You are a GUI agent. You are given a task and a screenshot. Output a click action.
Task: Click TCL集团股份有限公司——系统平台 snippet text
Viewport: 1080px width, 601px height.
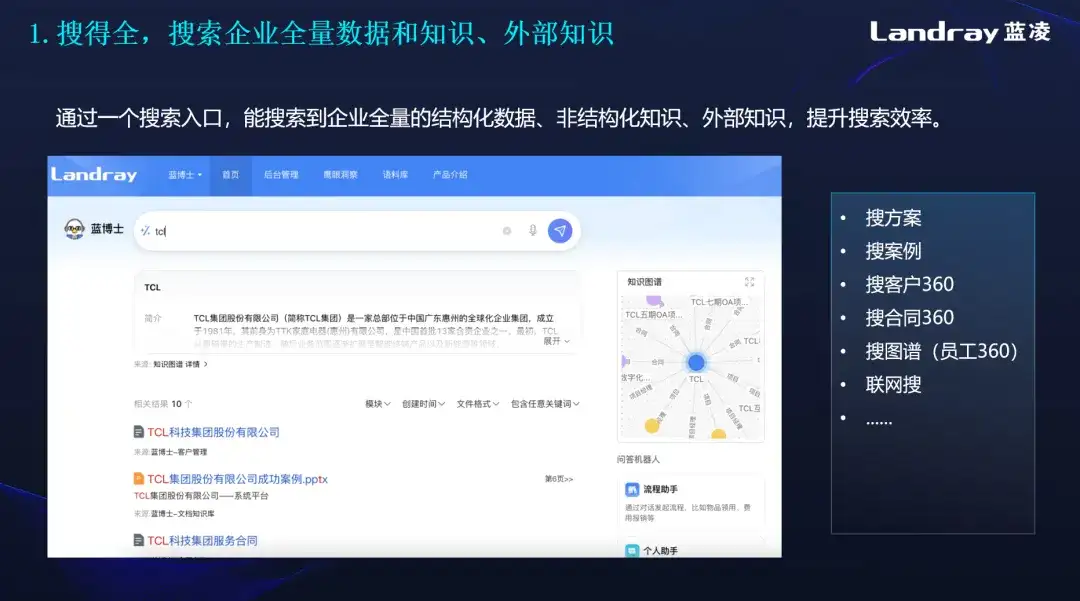[x=201, y=496]
